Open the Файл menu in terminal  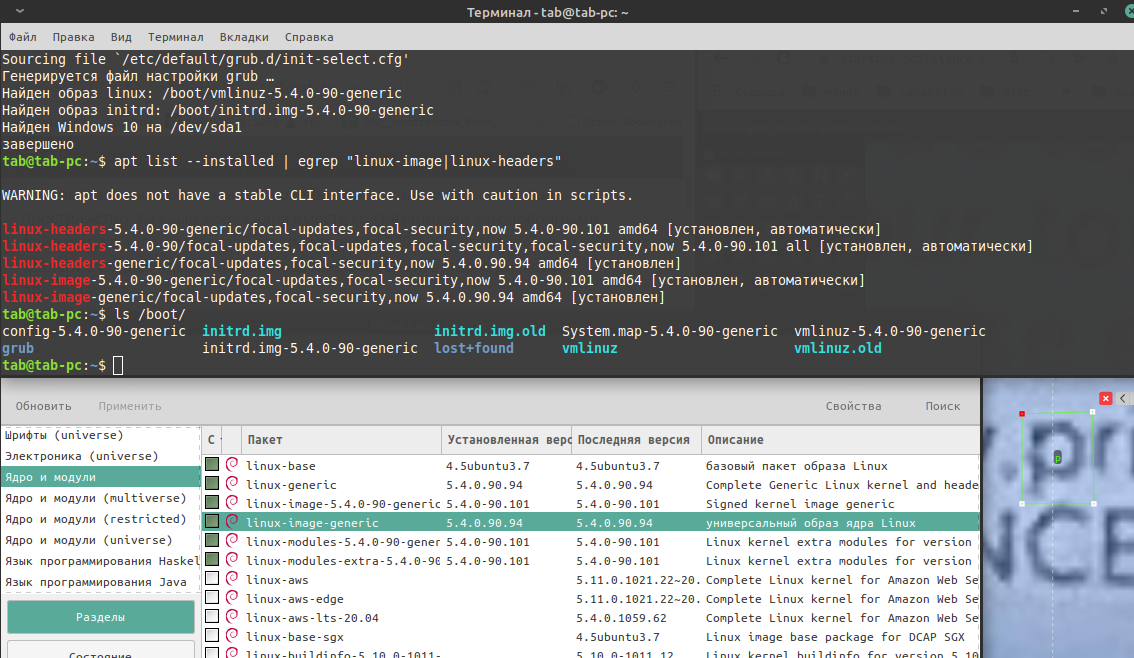[22, 37]
